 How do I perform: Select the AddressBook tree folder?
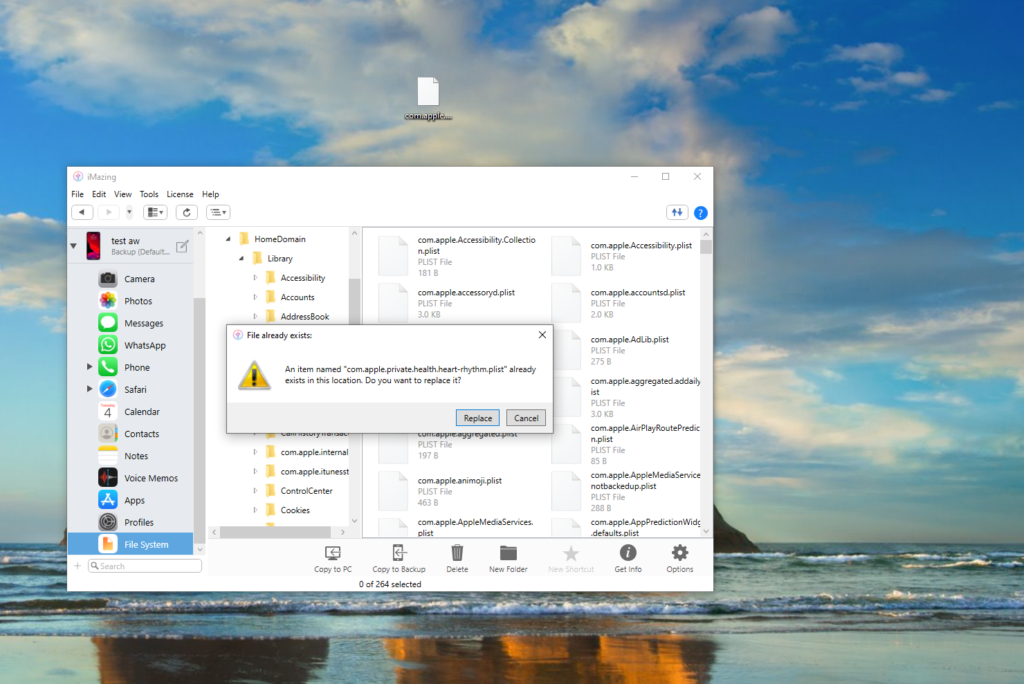[304, 316]
